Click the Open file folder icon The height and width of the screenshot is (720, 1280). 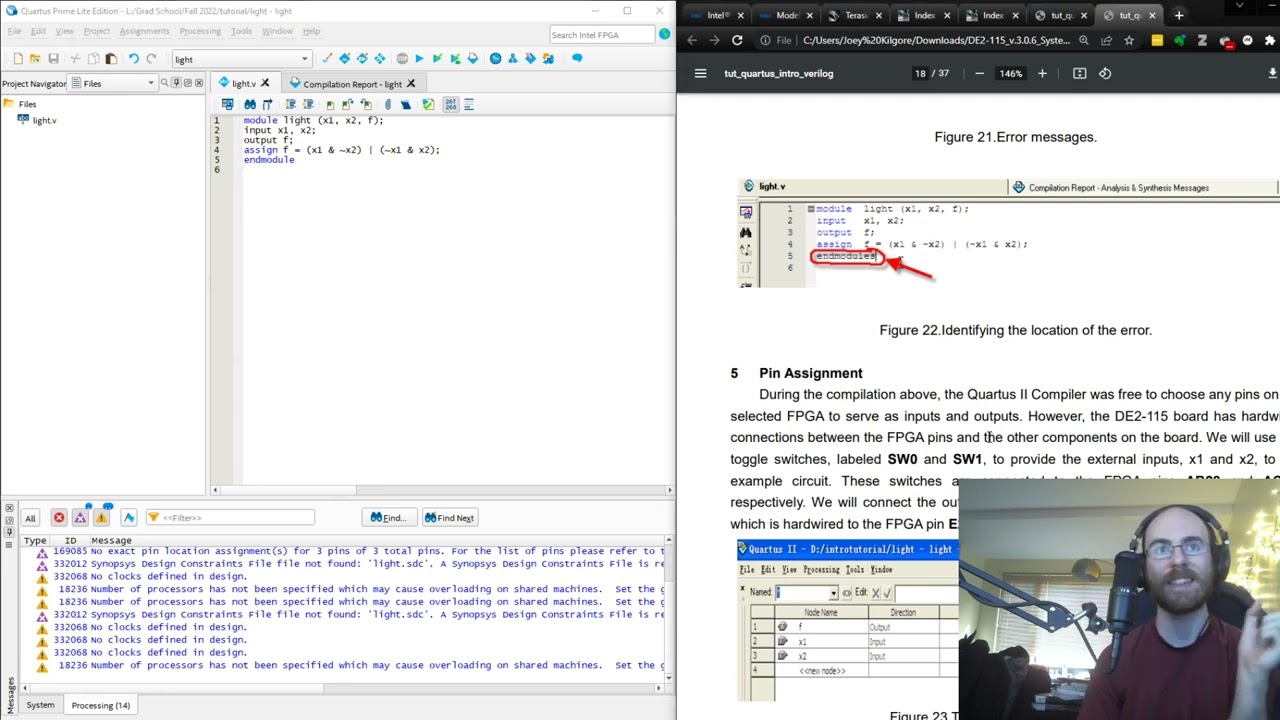point(35,59)
